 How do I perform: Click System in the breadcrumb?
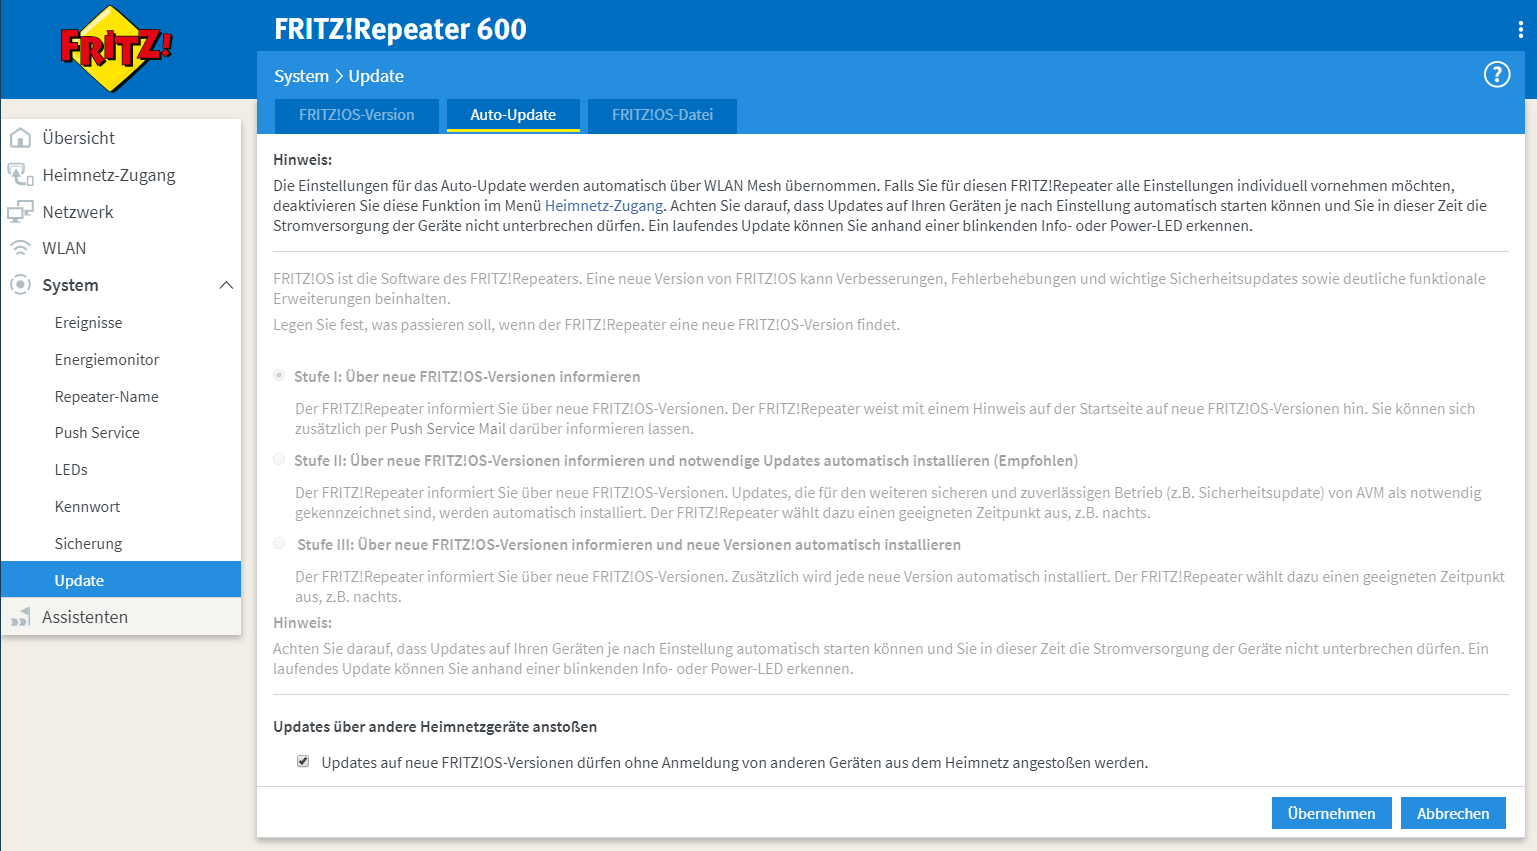point(301,76)
